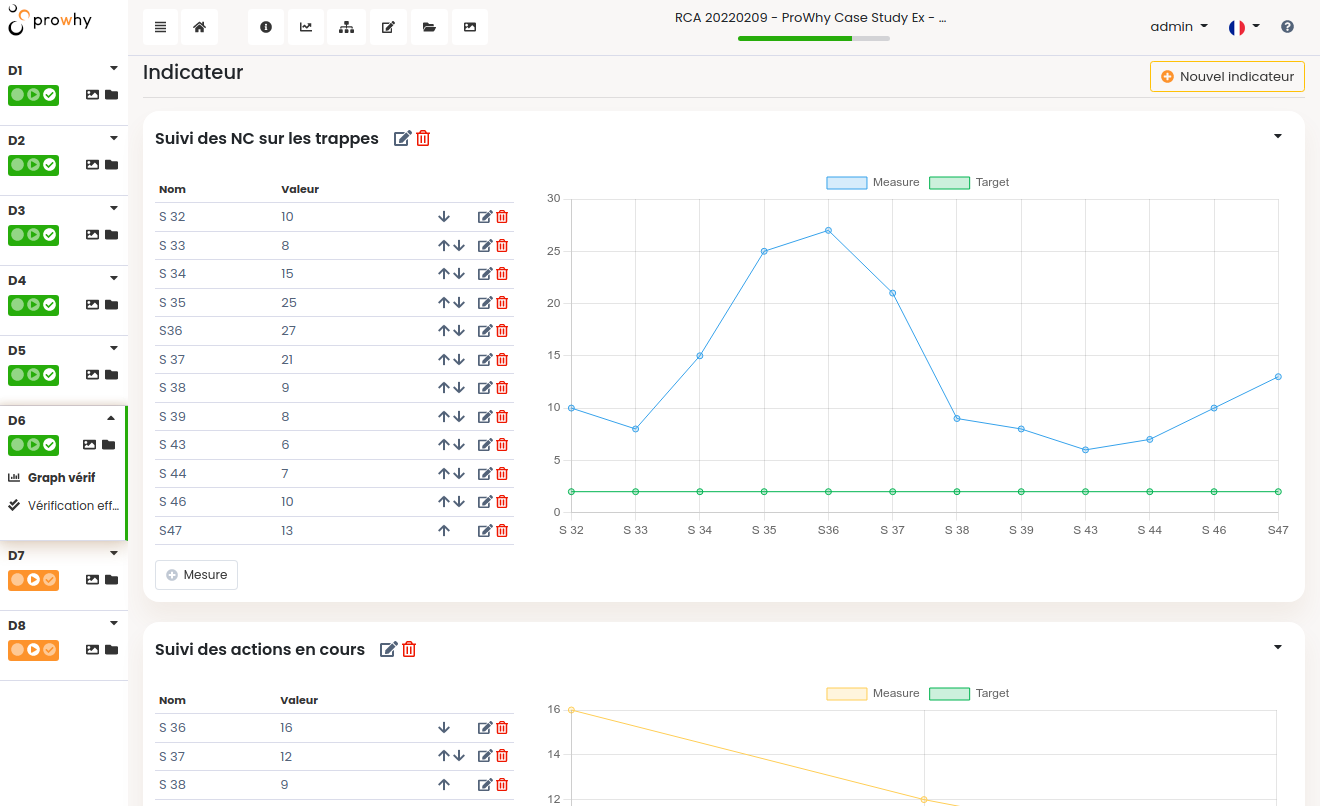Click the S36 peak point at 27
Image resolution: width=1320 pixels, height=806 pixels.
(x=828, y=231)
